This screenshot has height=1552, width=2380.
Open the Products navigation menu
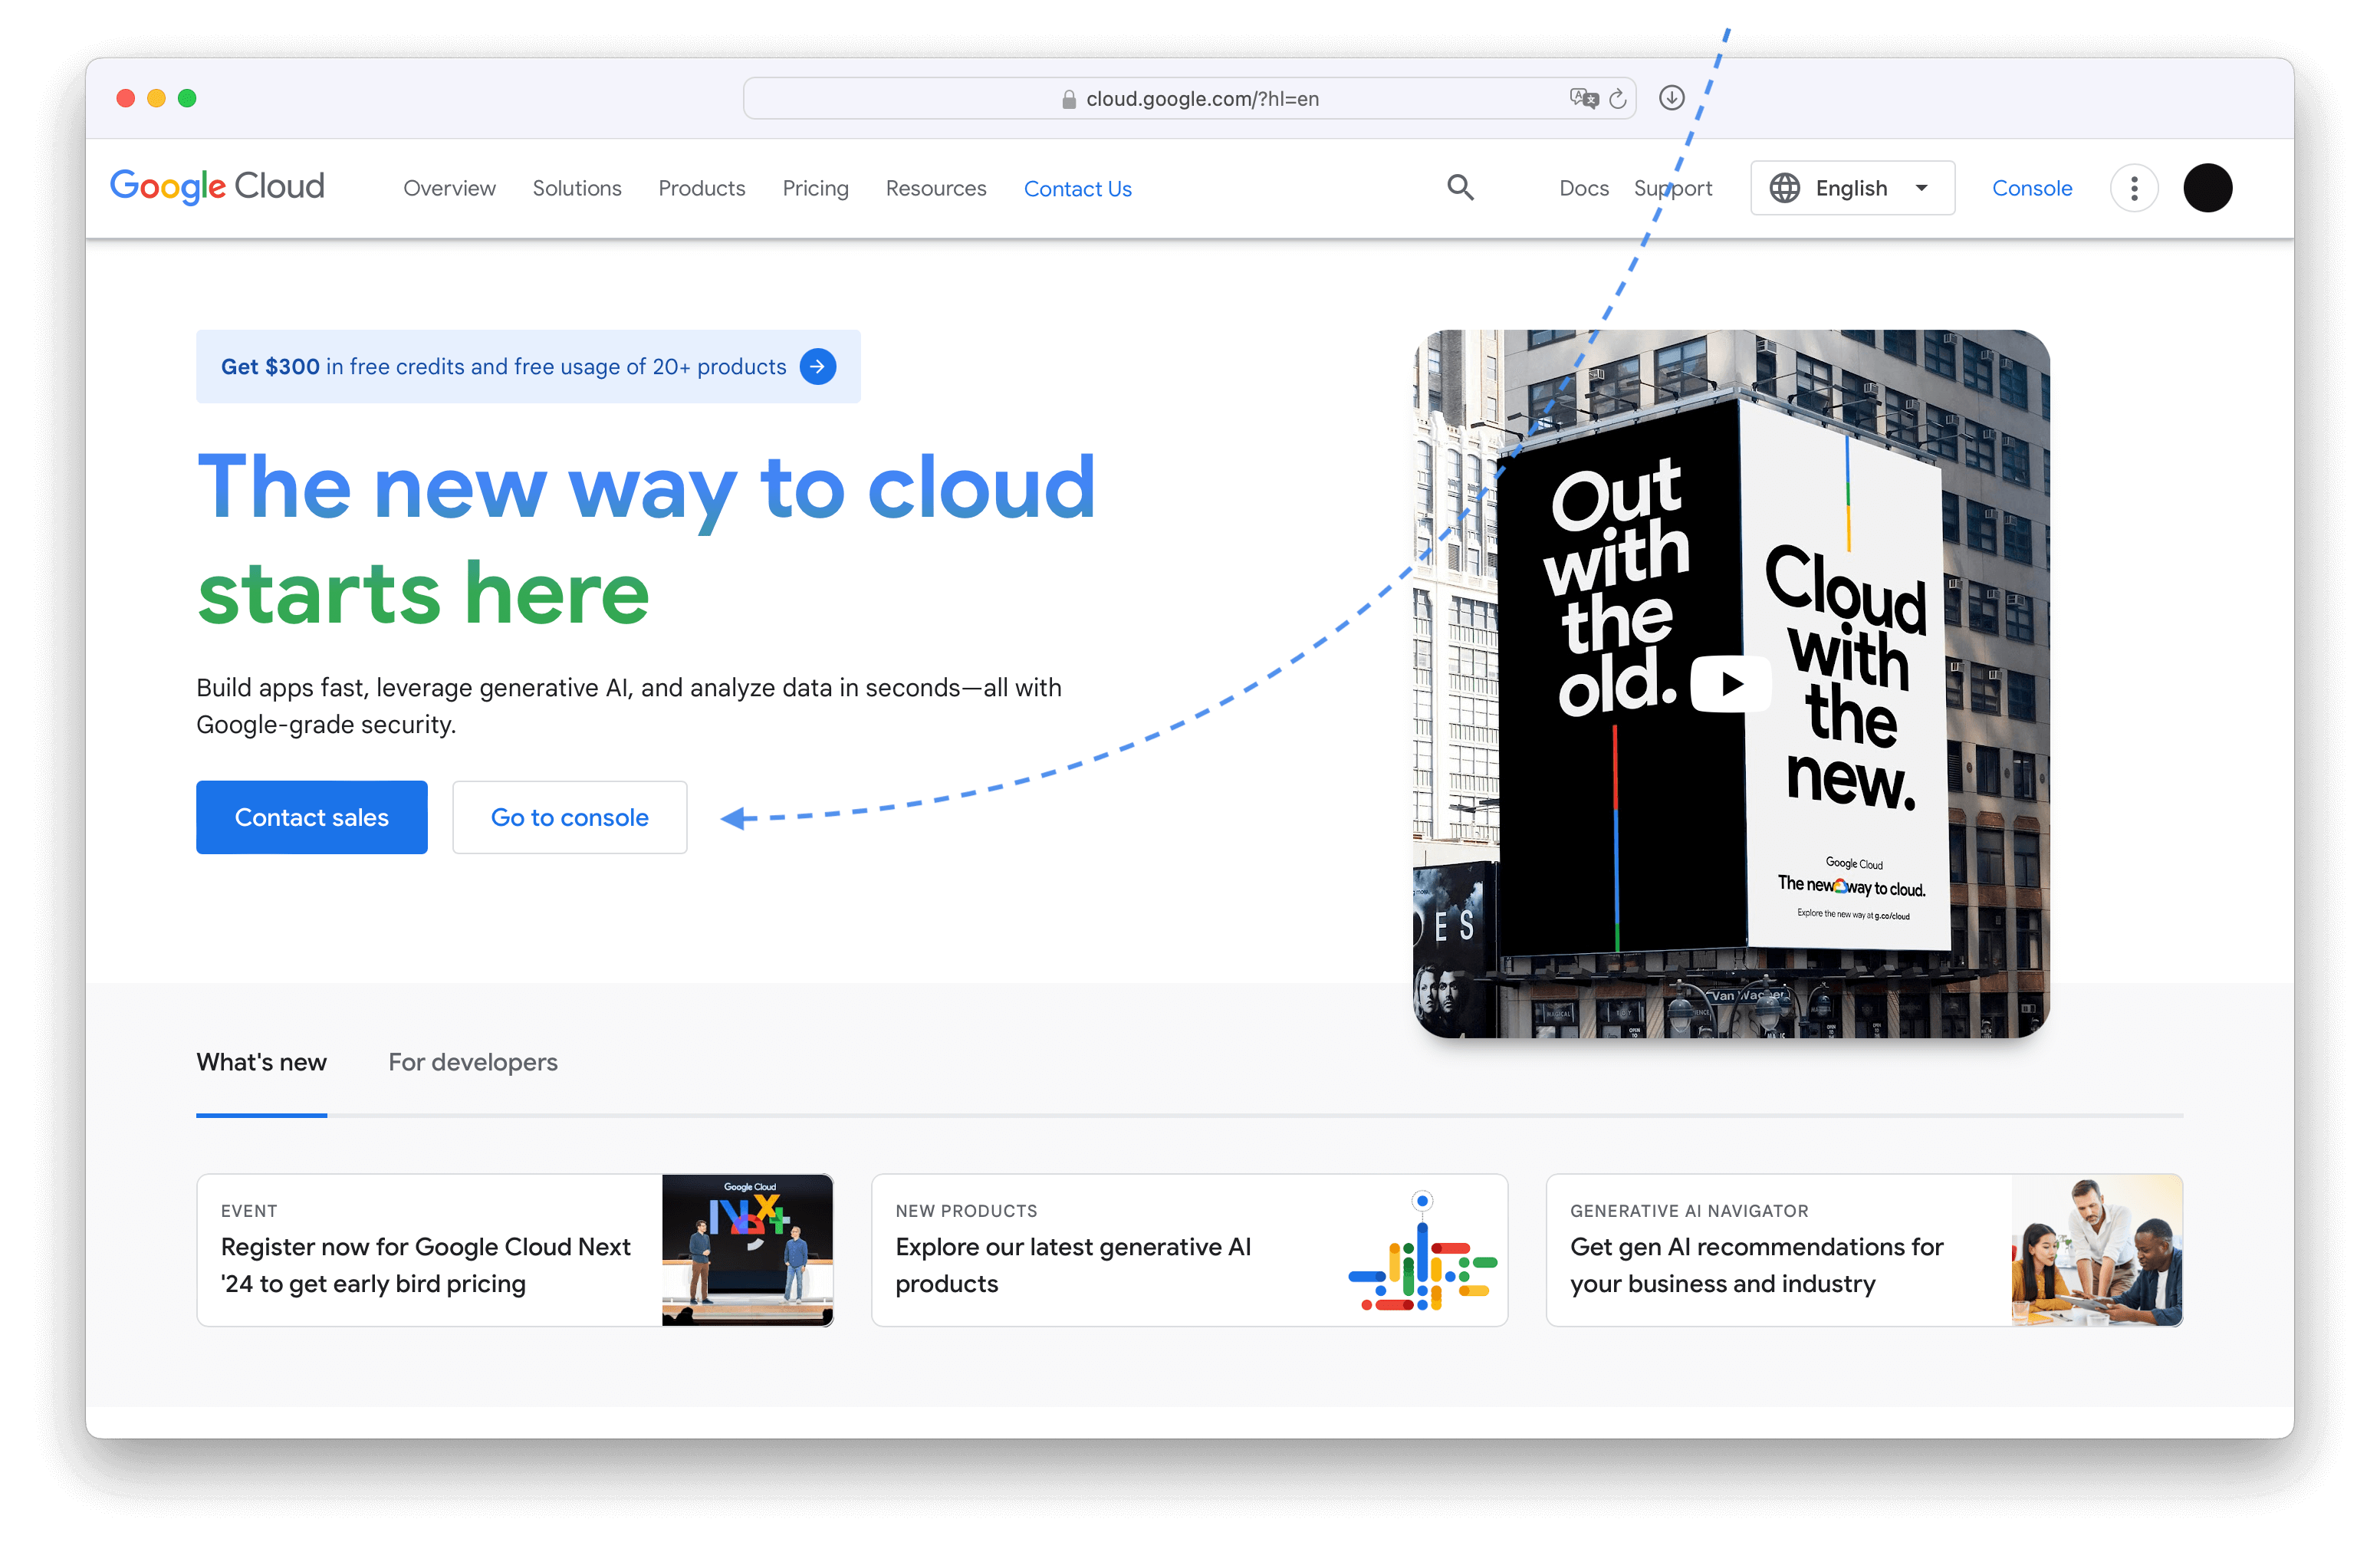701,188
